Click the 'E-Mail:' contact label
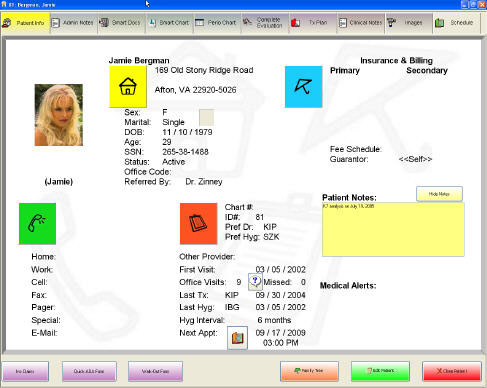The image size is (487, 388). coord(44,333)
